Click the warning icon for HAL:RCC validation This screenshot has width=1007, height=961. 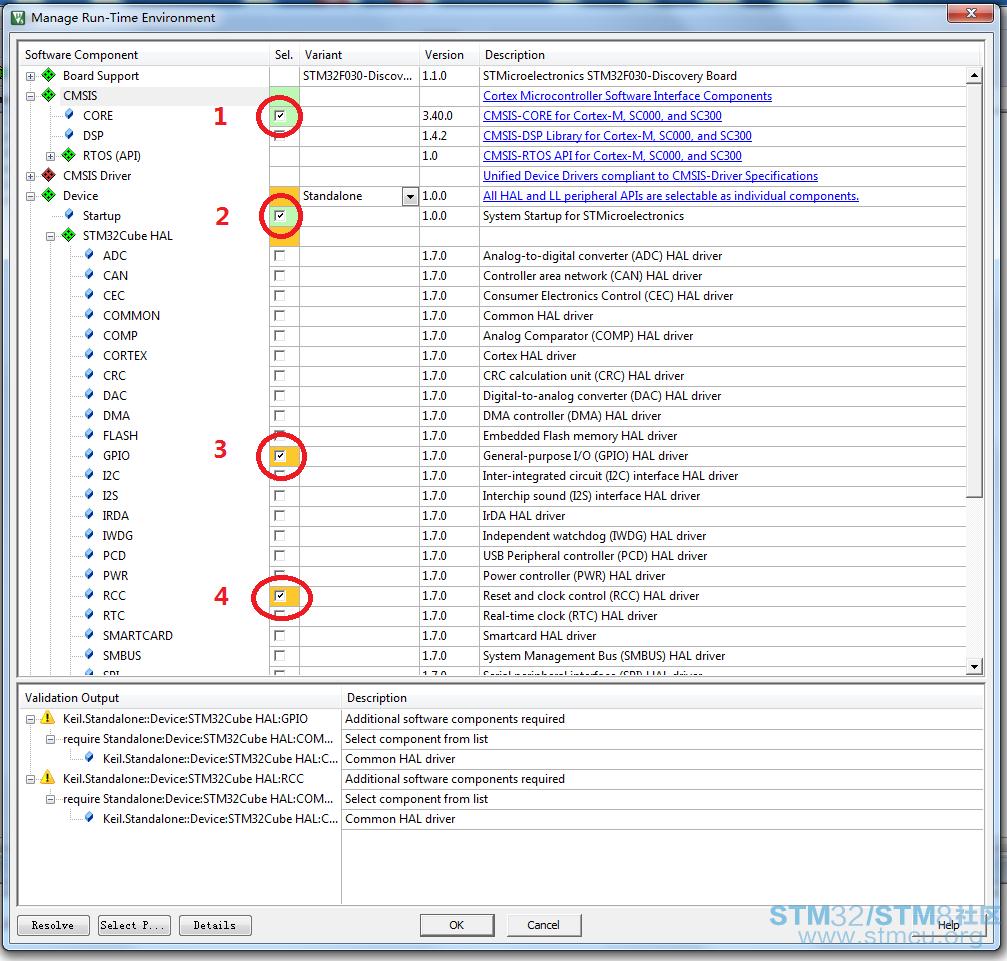pyautogui.click(x=48, y=777)
